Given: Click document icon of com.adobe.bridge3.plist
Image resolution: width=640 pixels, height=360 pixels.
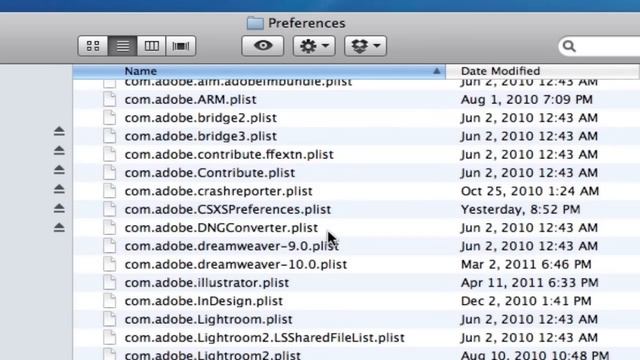Looking at the screenshot, I should click(x=109, y=136).
